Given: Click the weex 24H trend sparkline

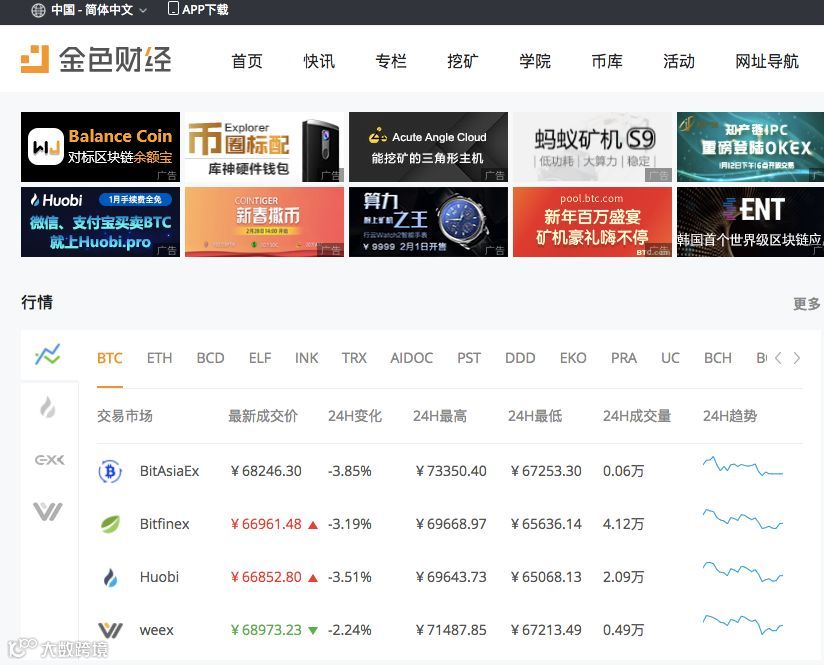Looking at the screenshot, I should pos(743,625).
